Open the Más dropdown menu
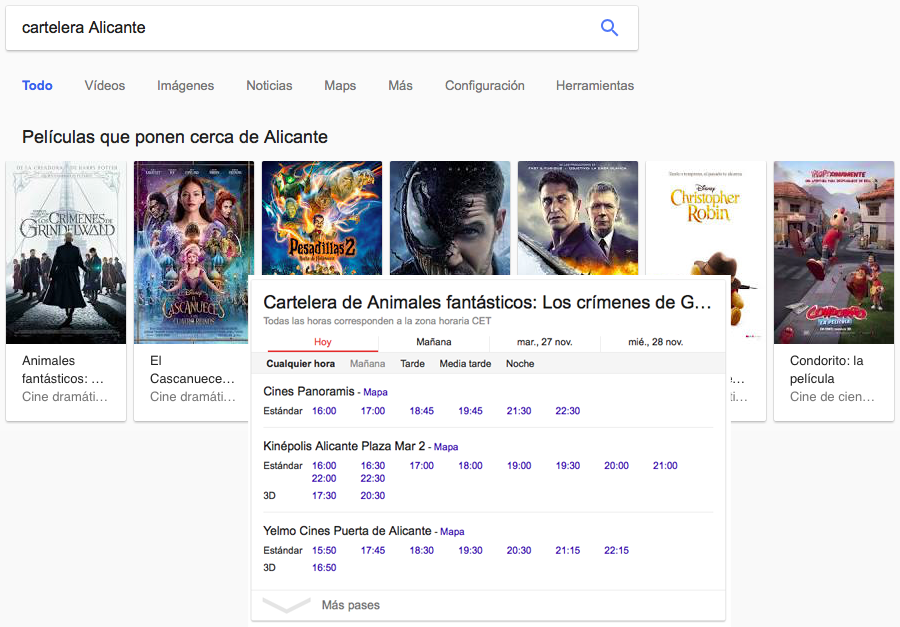The height and width of the screenshot is (627, 900). (x=400, y=86)
